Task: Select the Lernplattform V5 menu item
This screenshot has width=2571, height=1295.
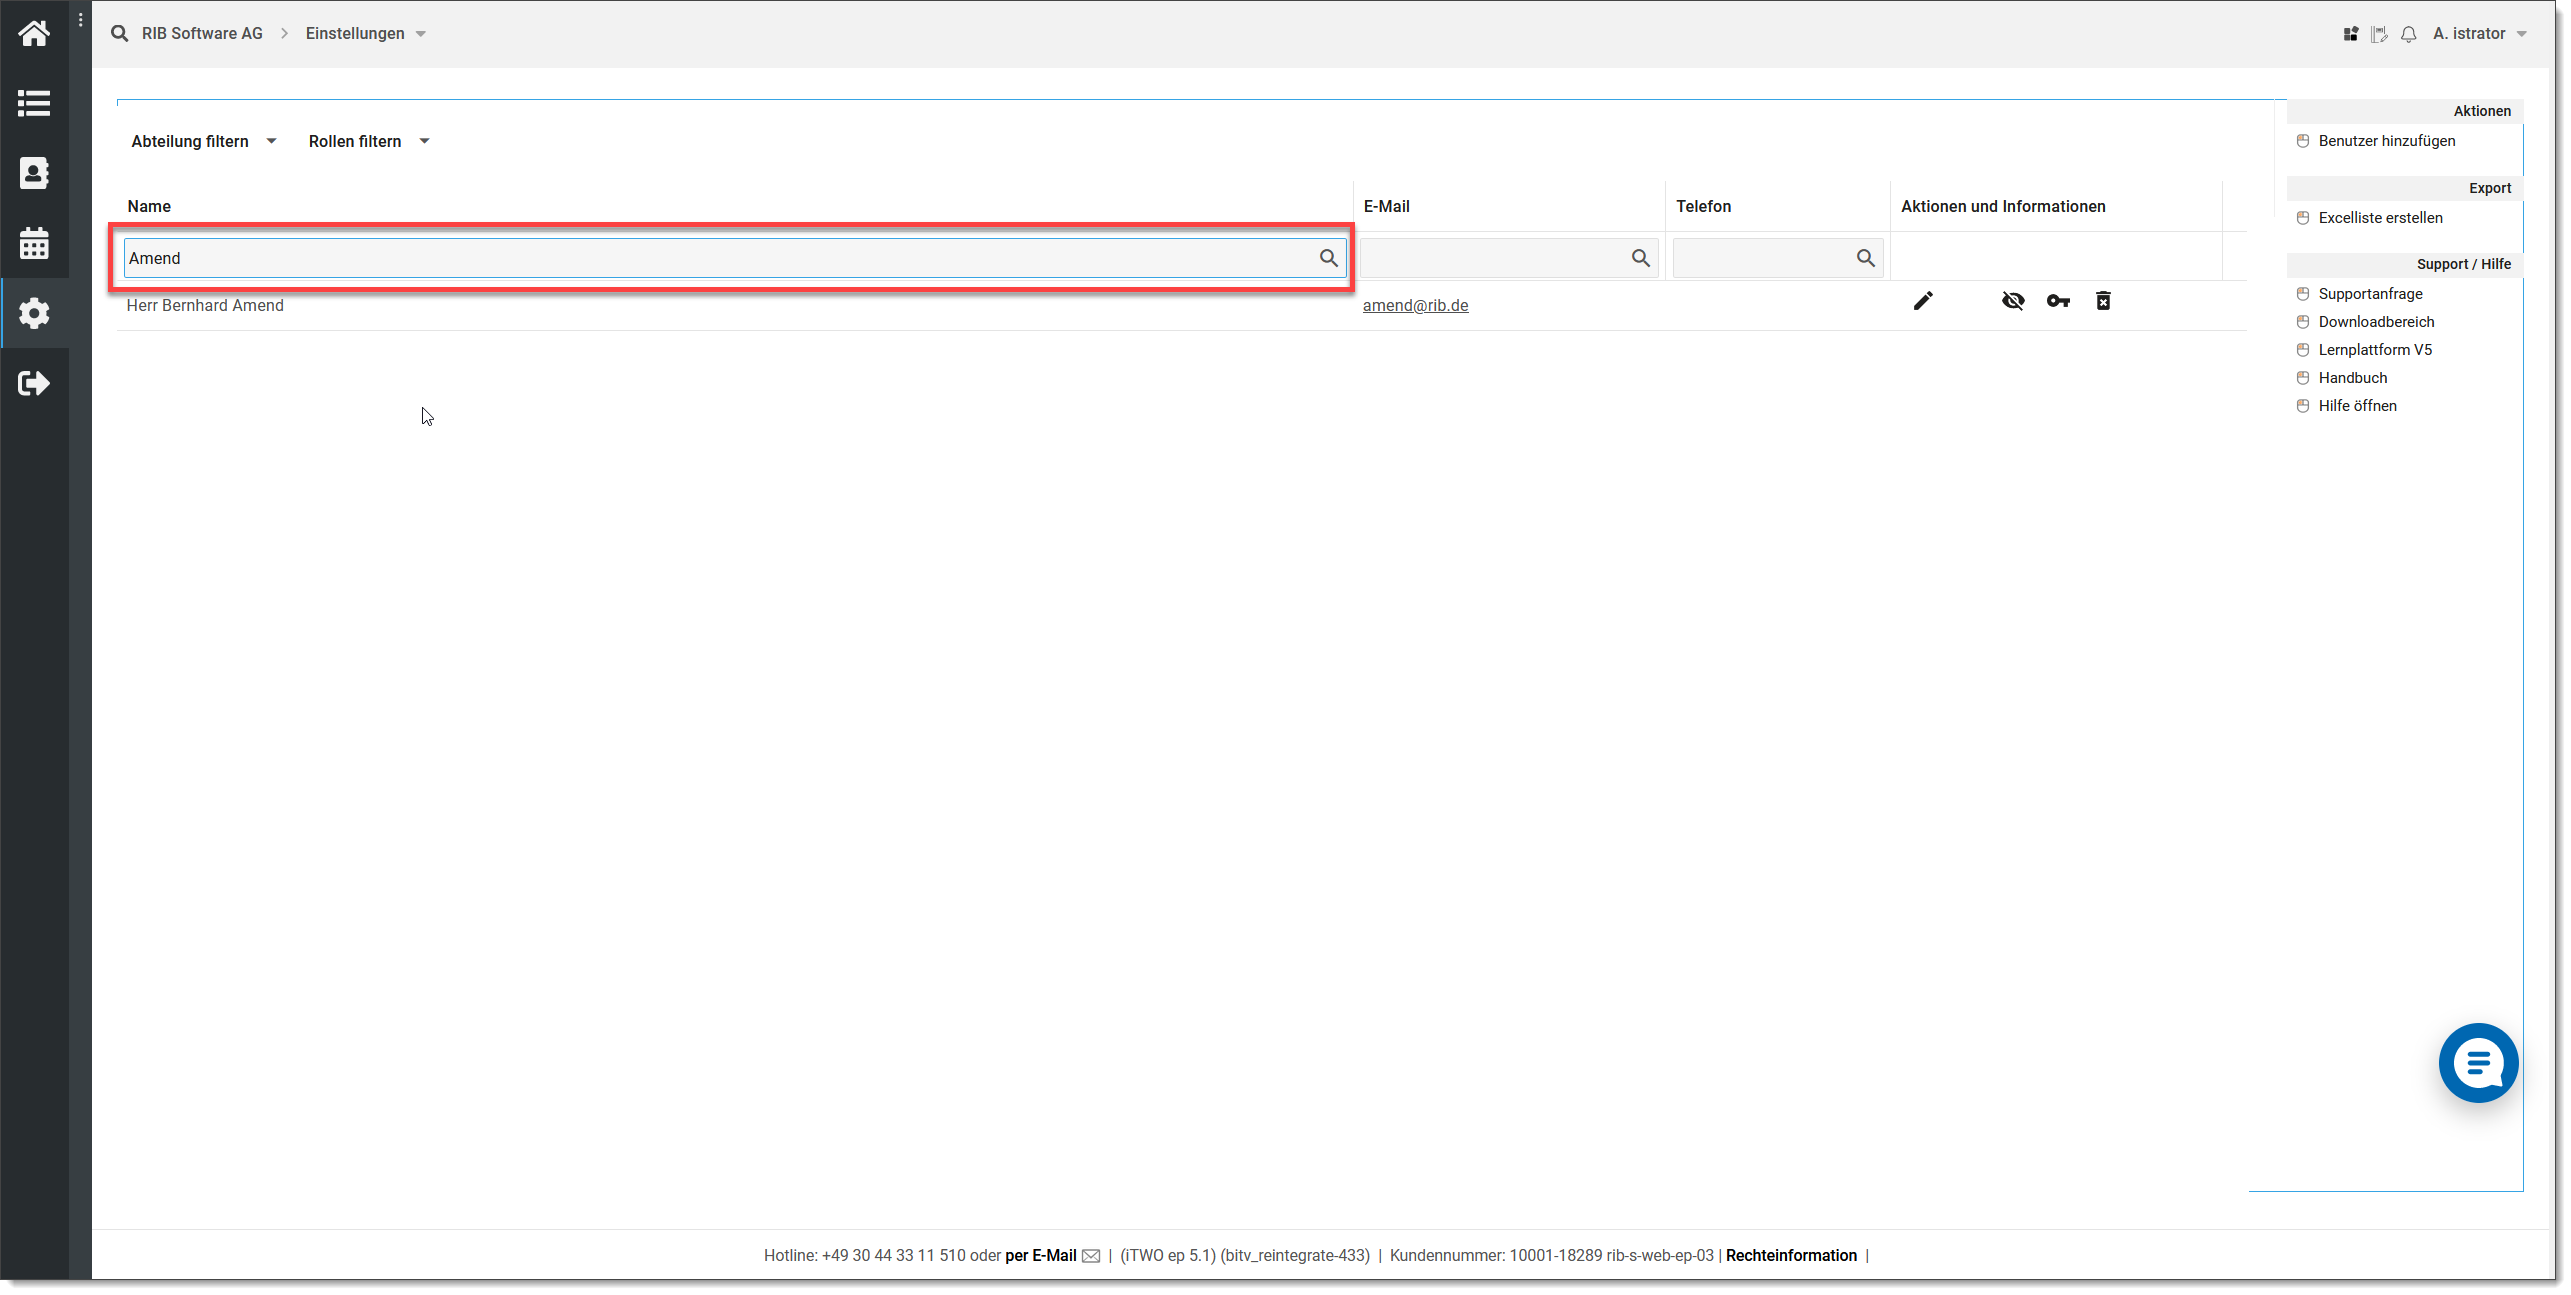Action: pos(2376,349)
